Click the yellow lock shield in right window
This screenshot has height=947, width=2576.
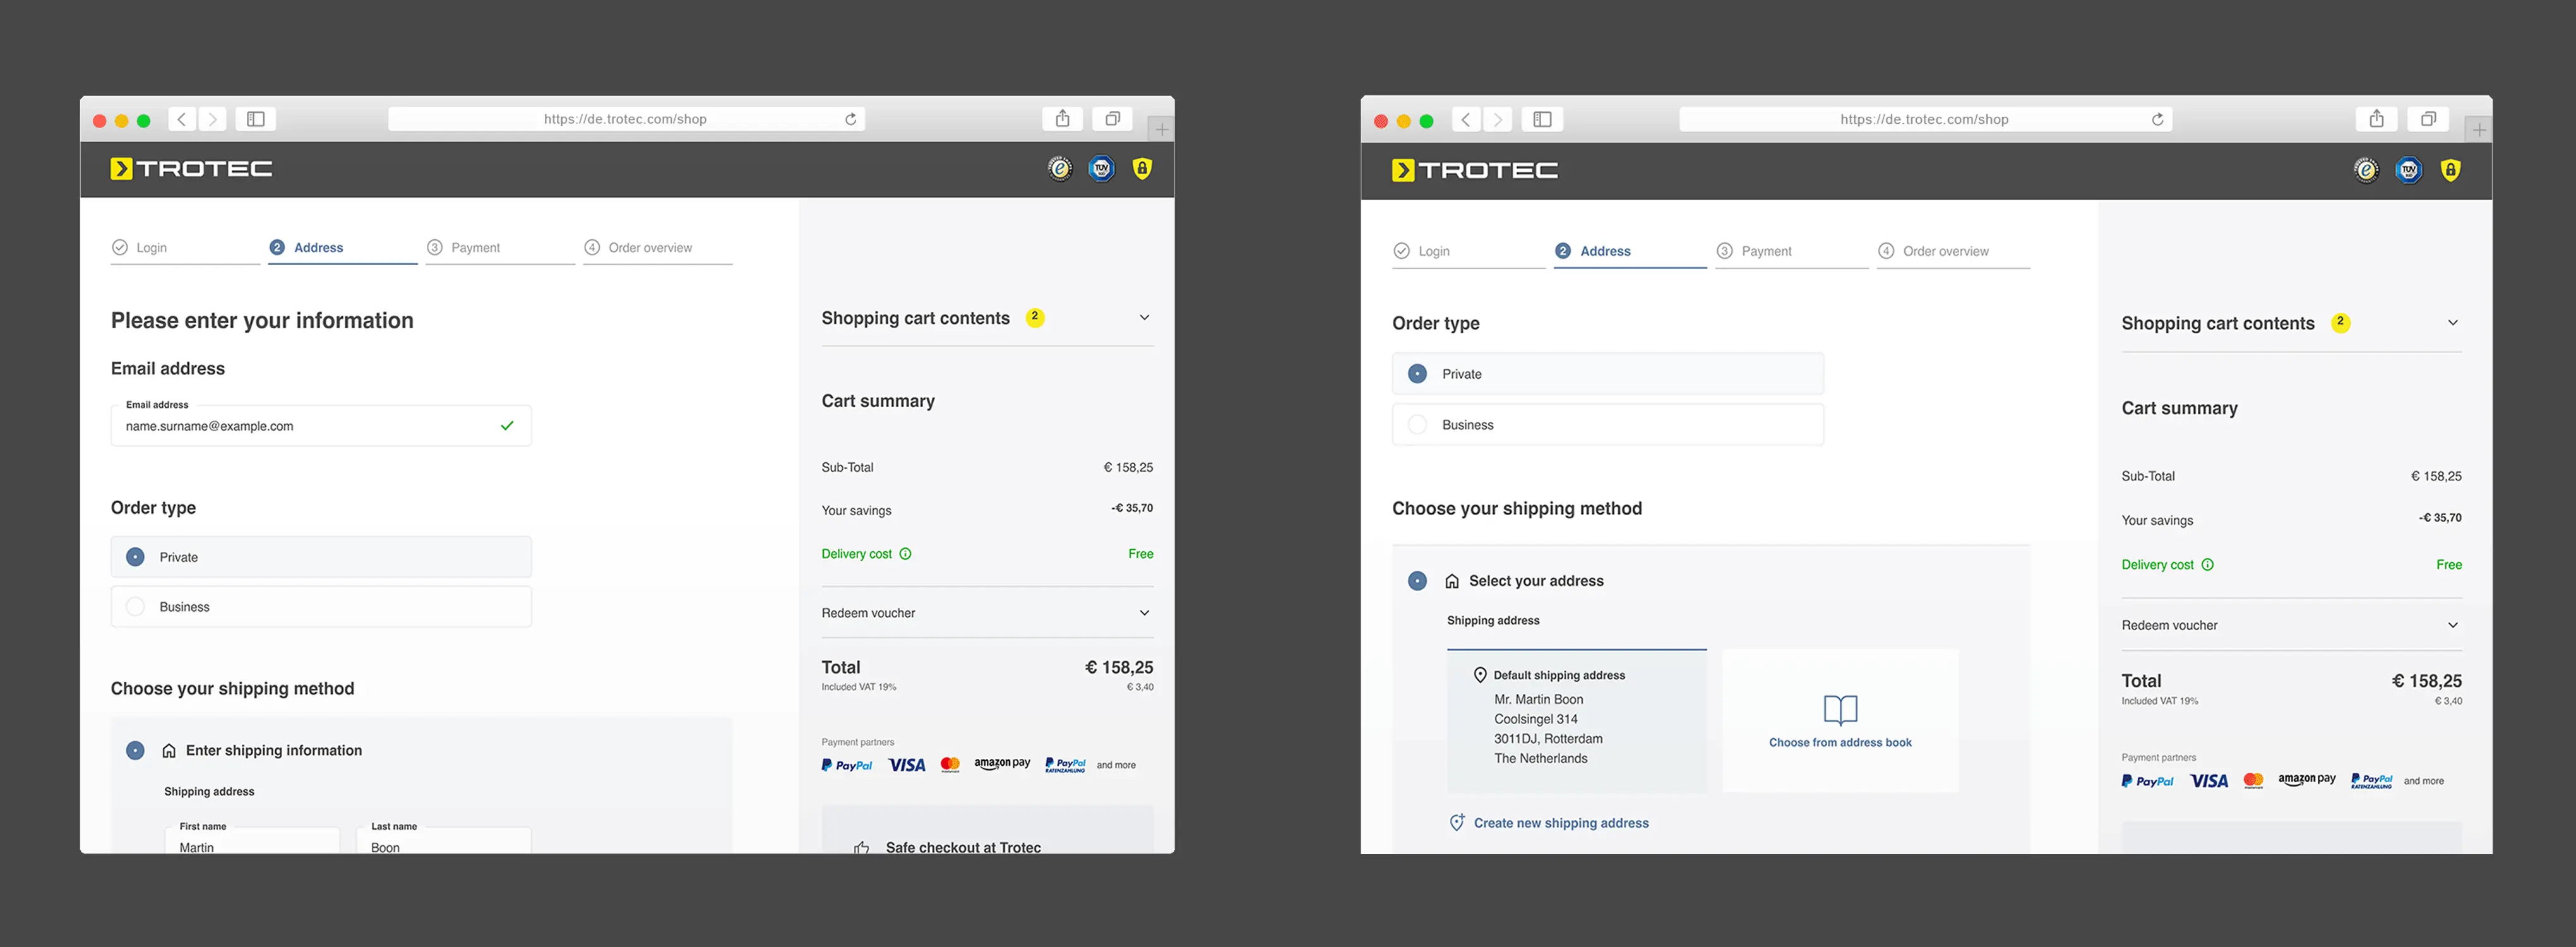point(2450,171)
